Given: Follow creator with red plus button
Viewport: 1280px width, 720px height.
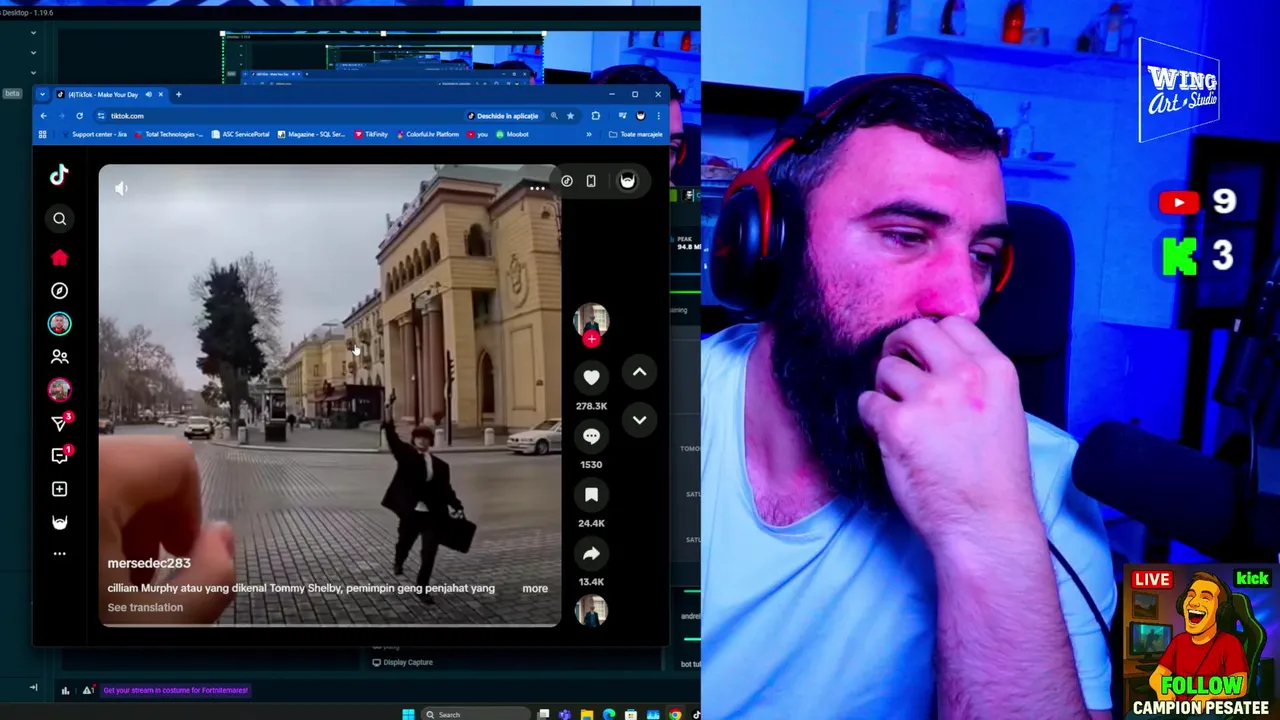Looking at the screenshot, I should tap(591, 339).
